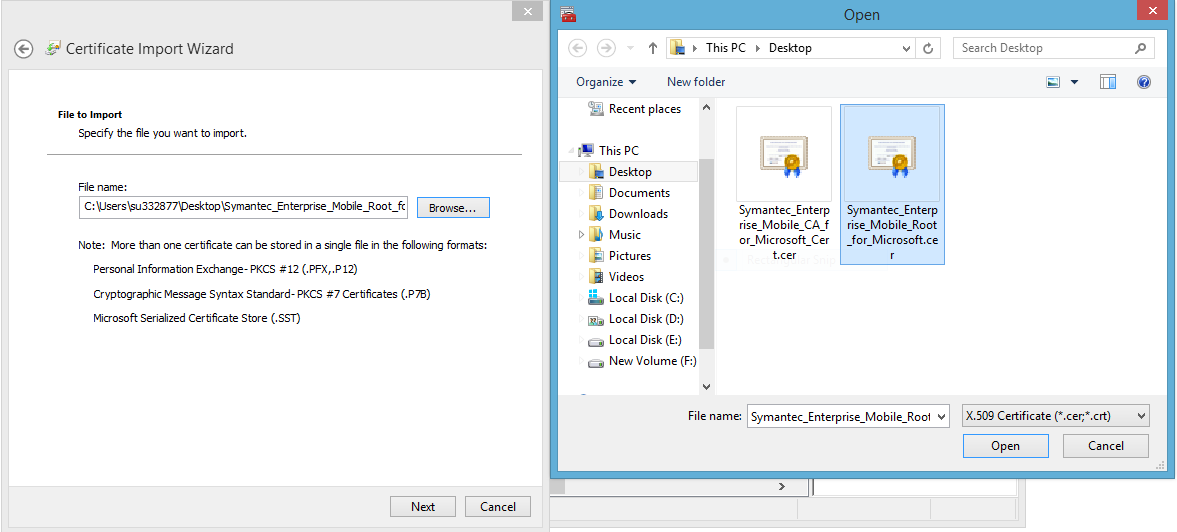Viewport: 1177px width, 532px height.
Task: Select Recent places in navigation tree
Action: tap(645, 109)
